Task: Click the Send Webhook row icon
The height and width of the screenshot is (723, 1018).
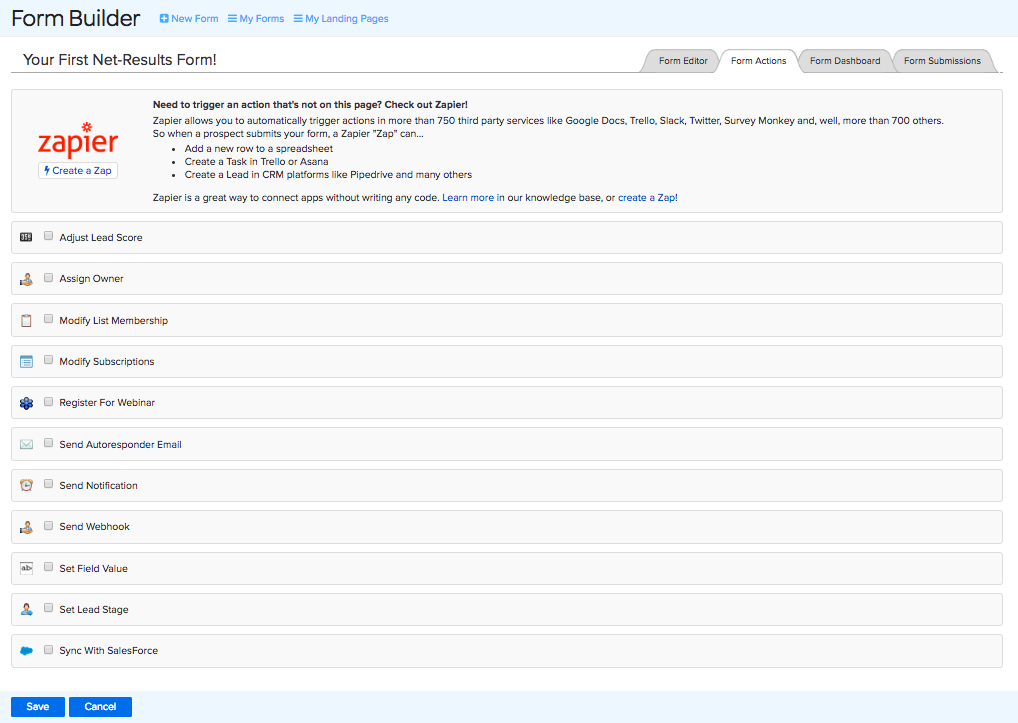Action: pos(26,527)
